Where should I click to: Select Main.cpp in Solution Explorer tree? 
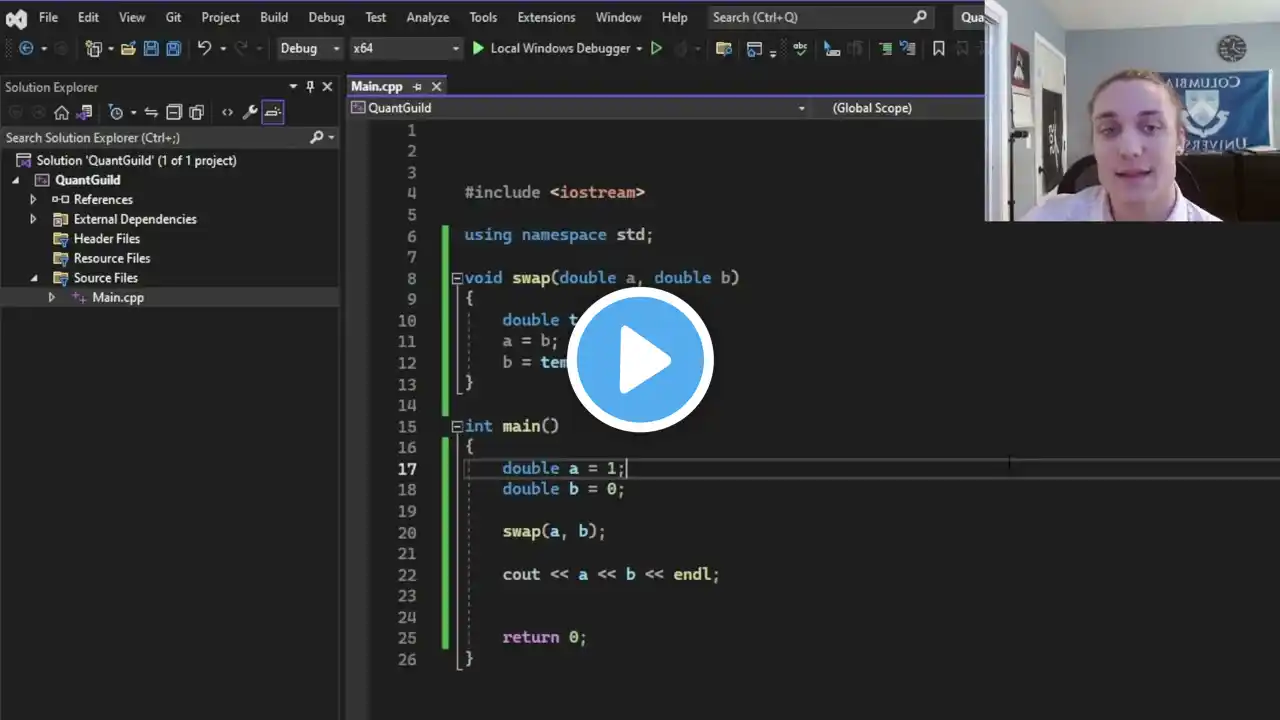(118, 297)
